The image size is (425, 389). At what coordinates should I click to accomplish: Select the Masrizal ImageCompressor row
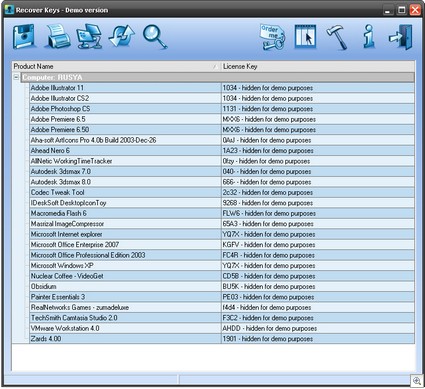coord(222,224)
